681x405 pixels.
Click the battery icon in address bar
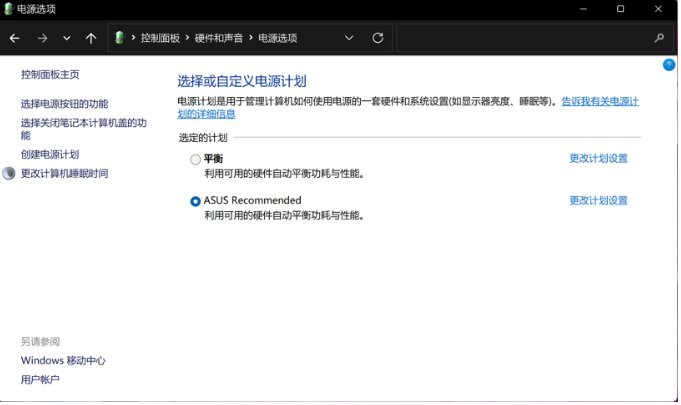pos(119,38)
